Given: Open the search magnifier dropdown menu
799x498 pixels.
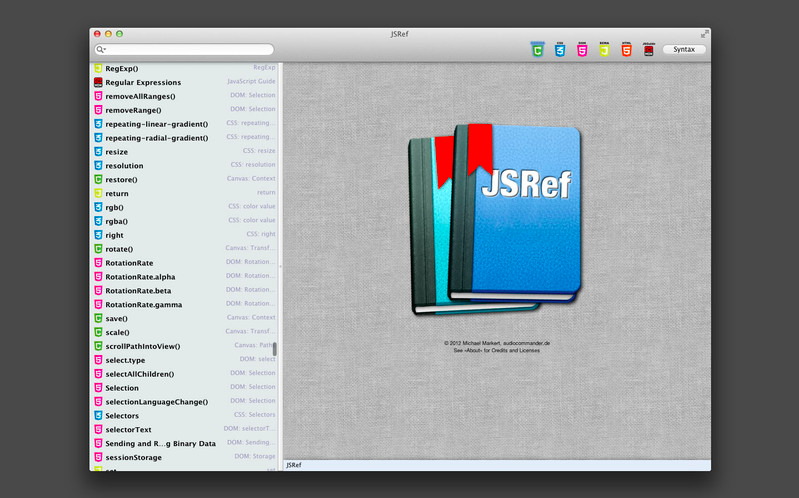Looking at the screenshot, I should [101, 50].
